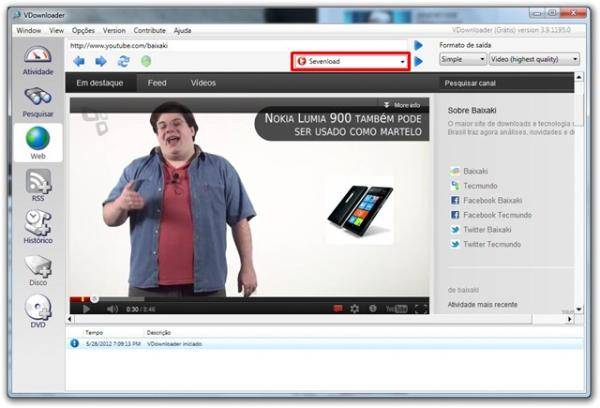Open the Simple format dropdown
600x408 pixels.
[x=463, y=59]
